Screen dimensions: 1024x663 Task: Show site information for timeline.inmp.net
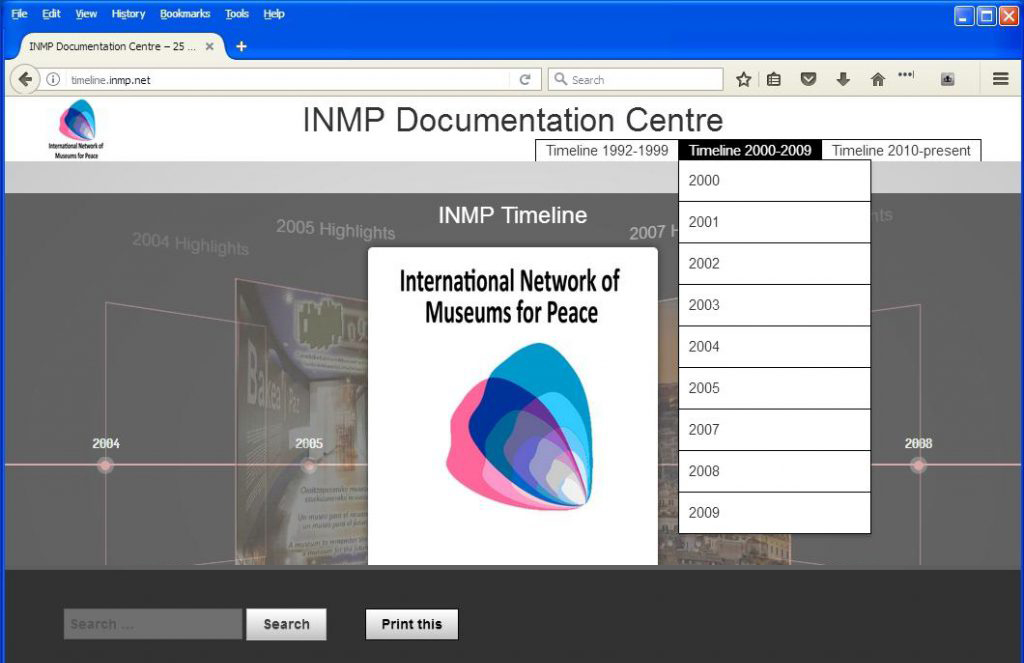(53, 80)
